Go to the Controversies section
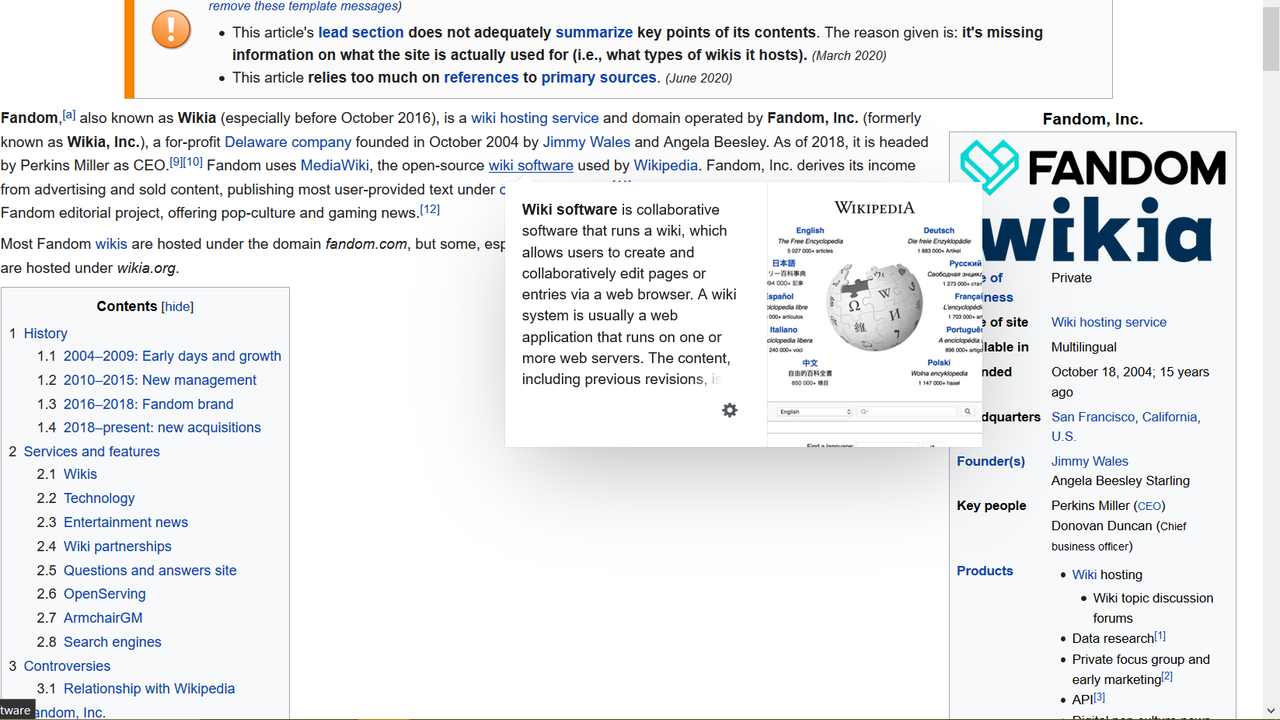The image size is (1280, 720). [67, 666]
